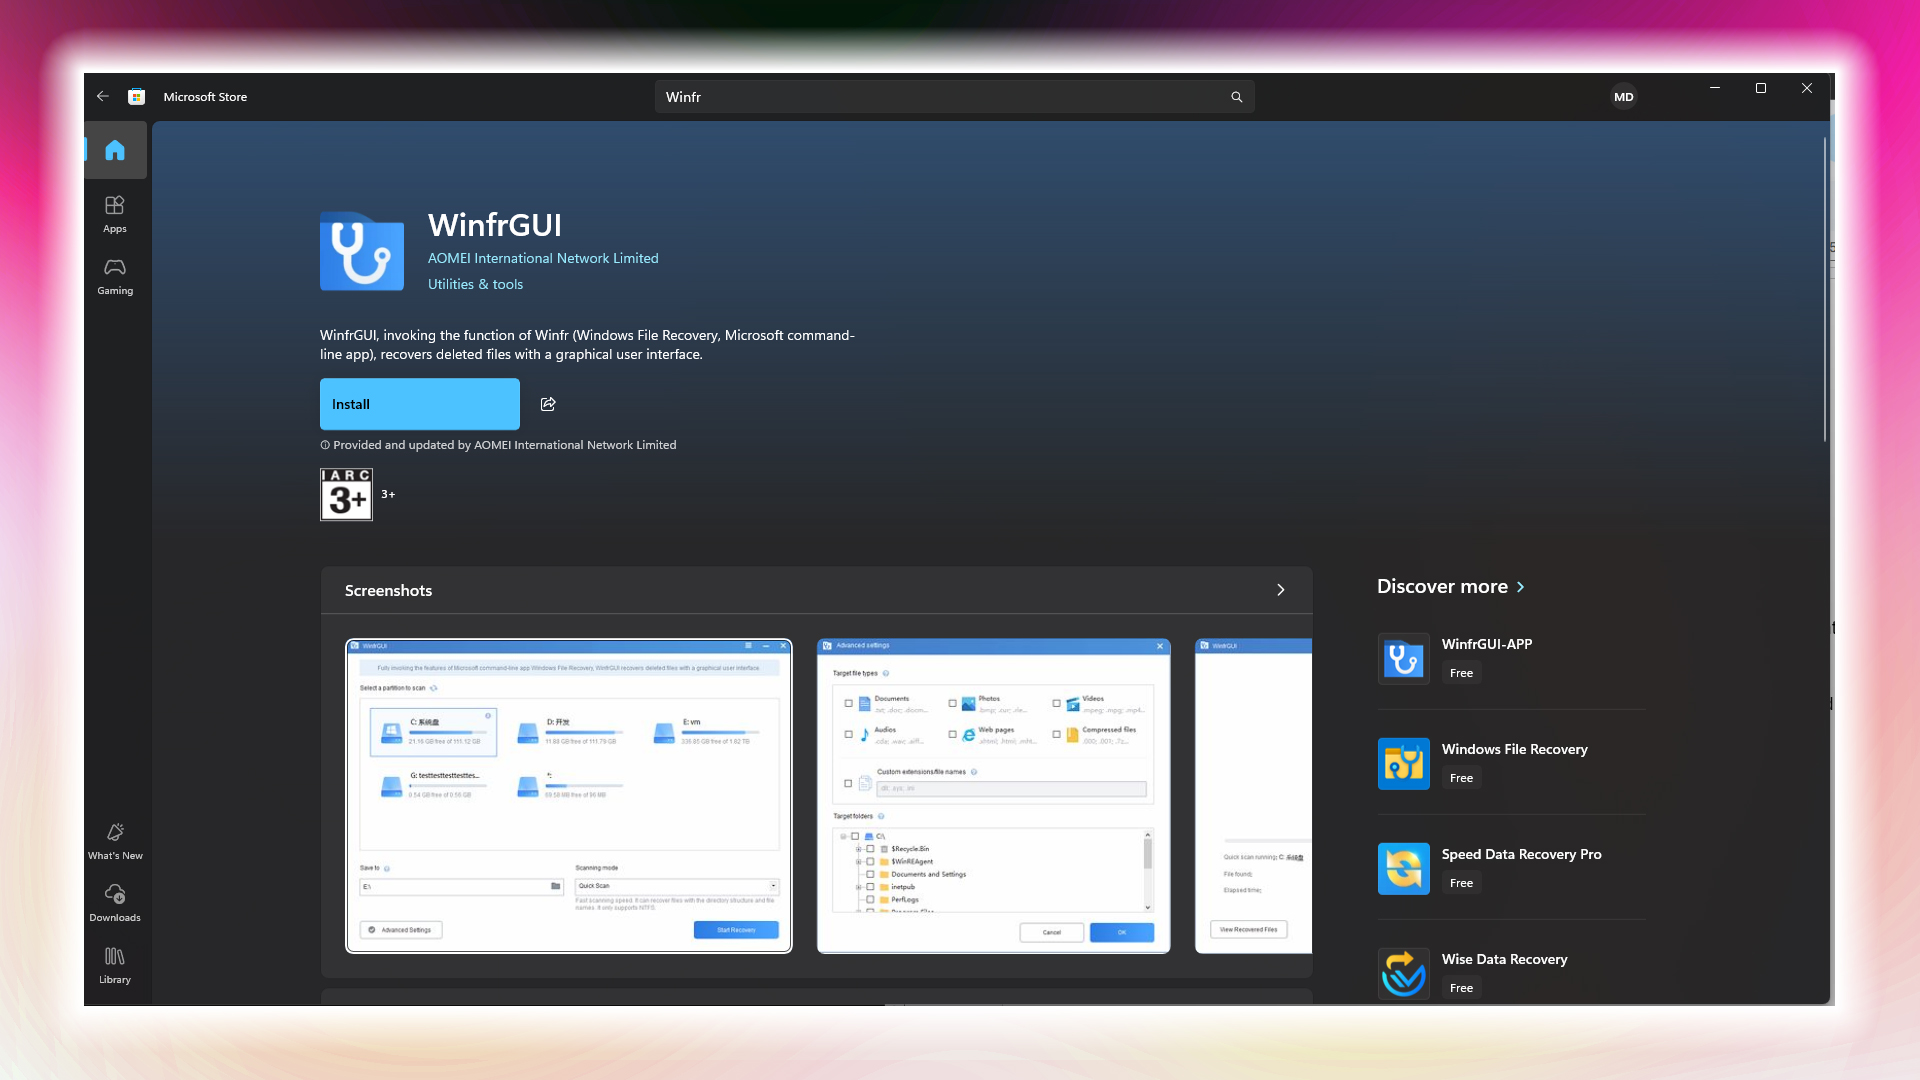Open the first partition-selection screenshot
1920x1080 pixels.
[x=569, y=796]
